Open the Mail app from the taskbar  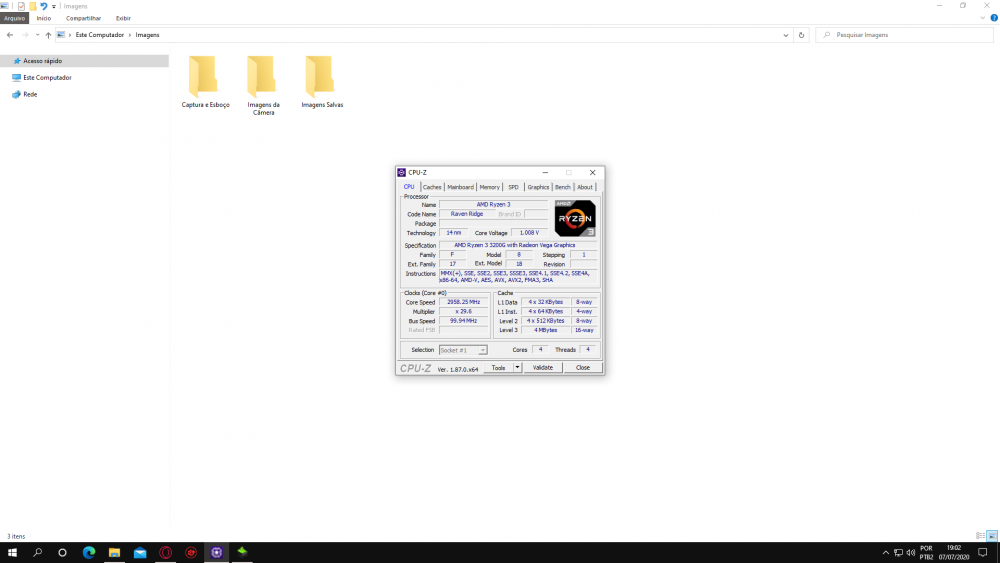139,552
